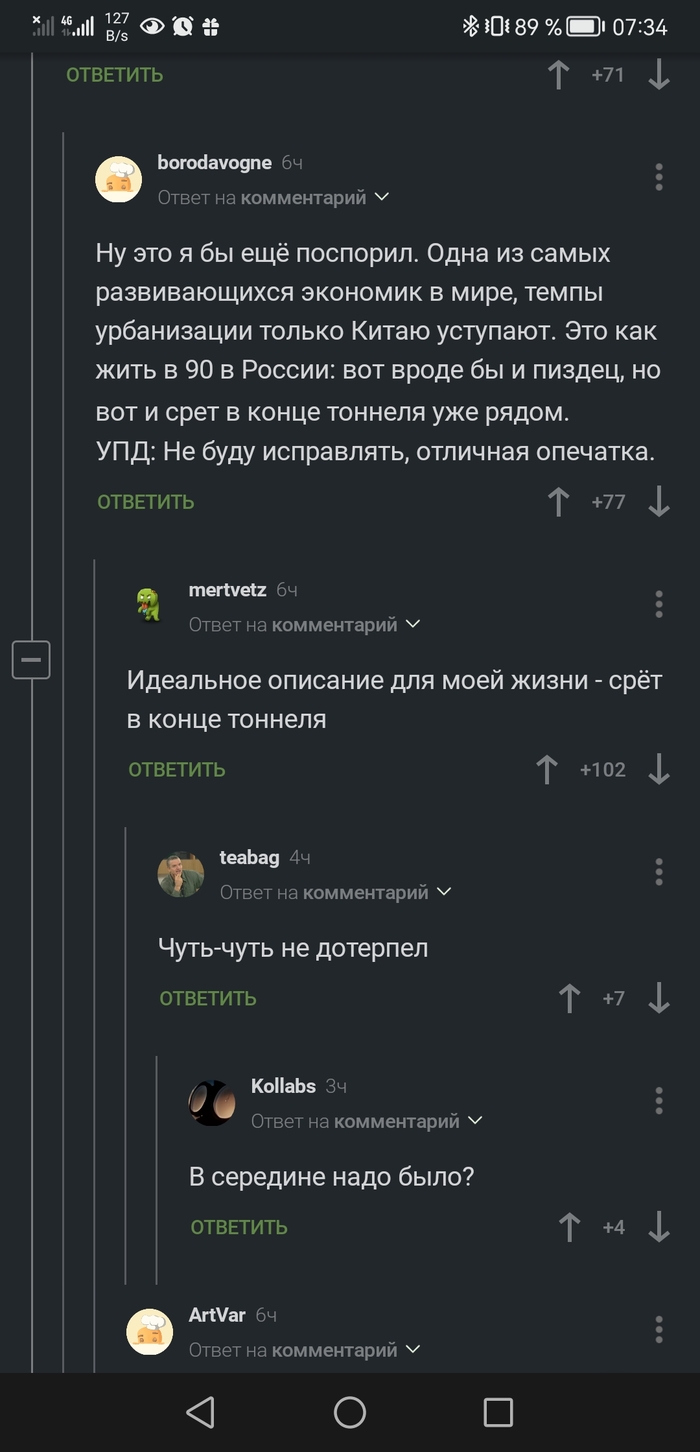The image size is (700, 1452).
Task: Open mertvetz comment options menu
Action: pyautogui.click(x=659, y=604)
